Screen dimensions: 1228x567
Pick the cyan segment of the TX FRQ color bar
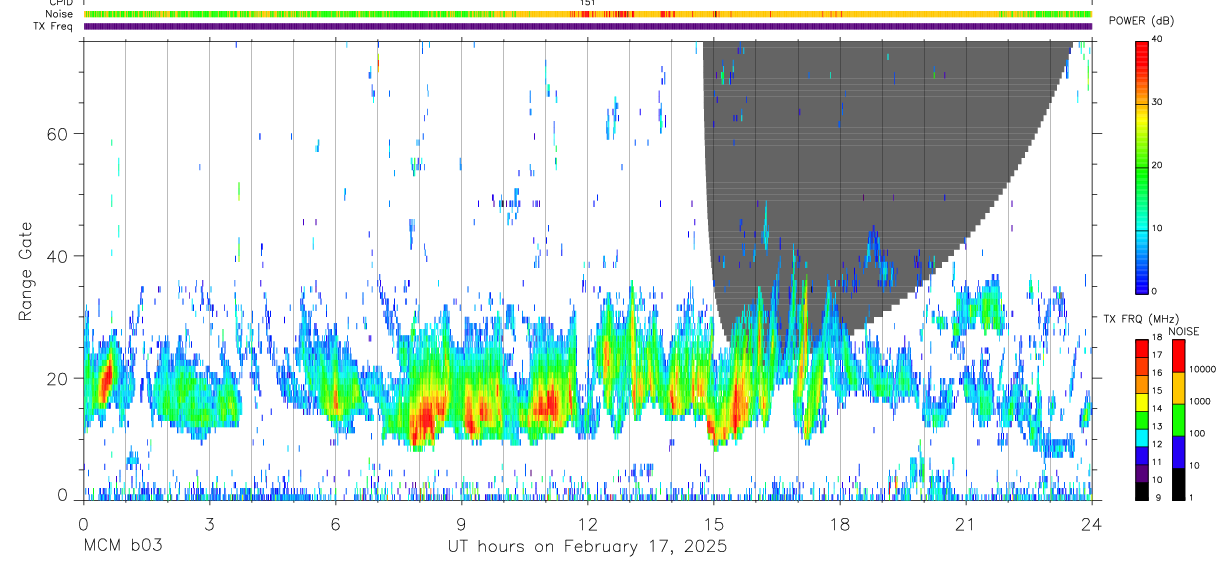click(x=1142, y=437)
